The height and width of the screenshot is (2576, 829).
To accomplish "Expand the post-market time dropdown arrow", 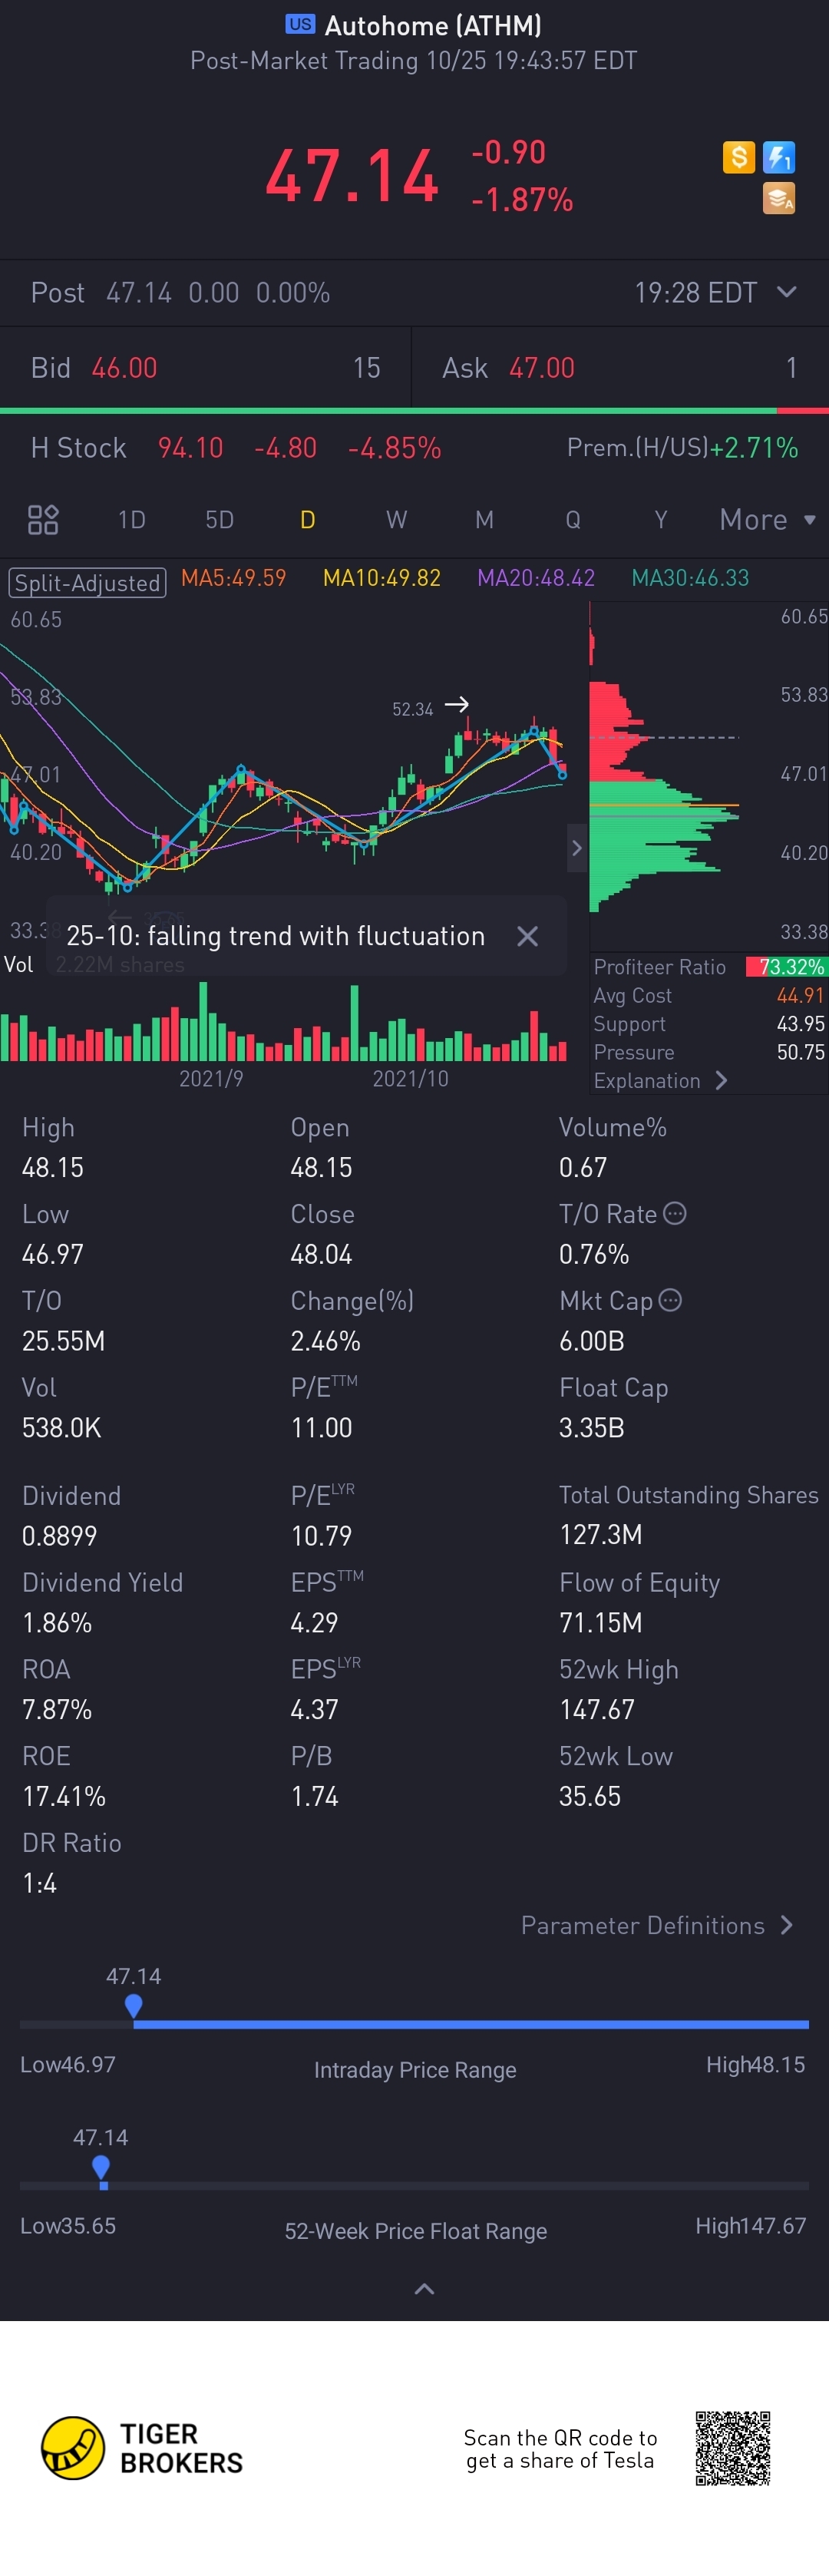I will (787, 292).
